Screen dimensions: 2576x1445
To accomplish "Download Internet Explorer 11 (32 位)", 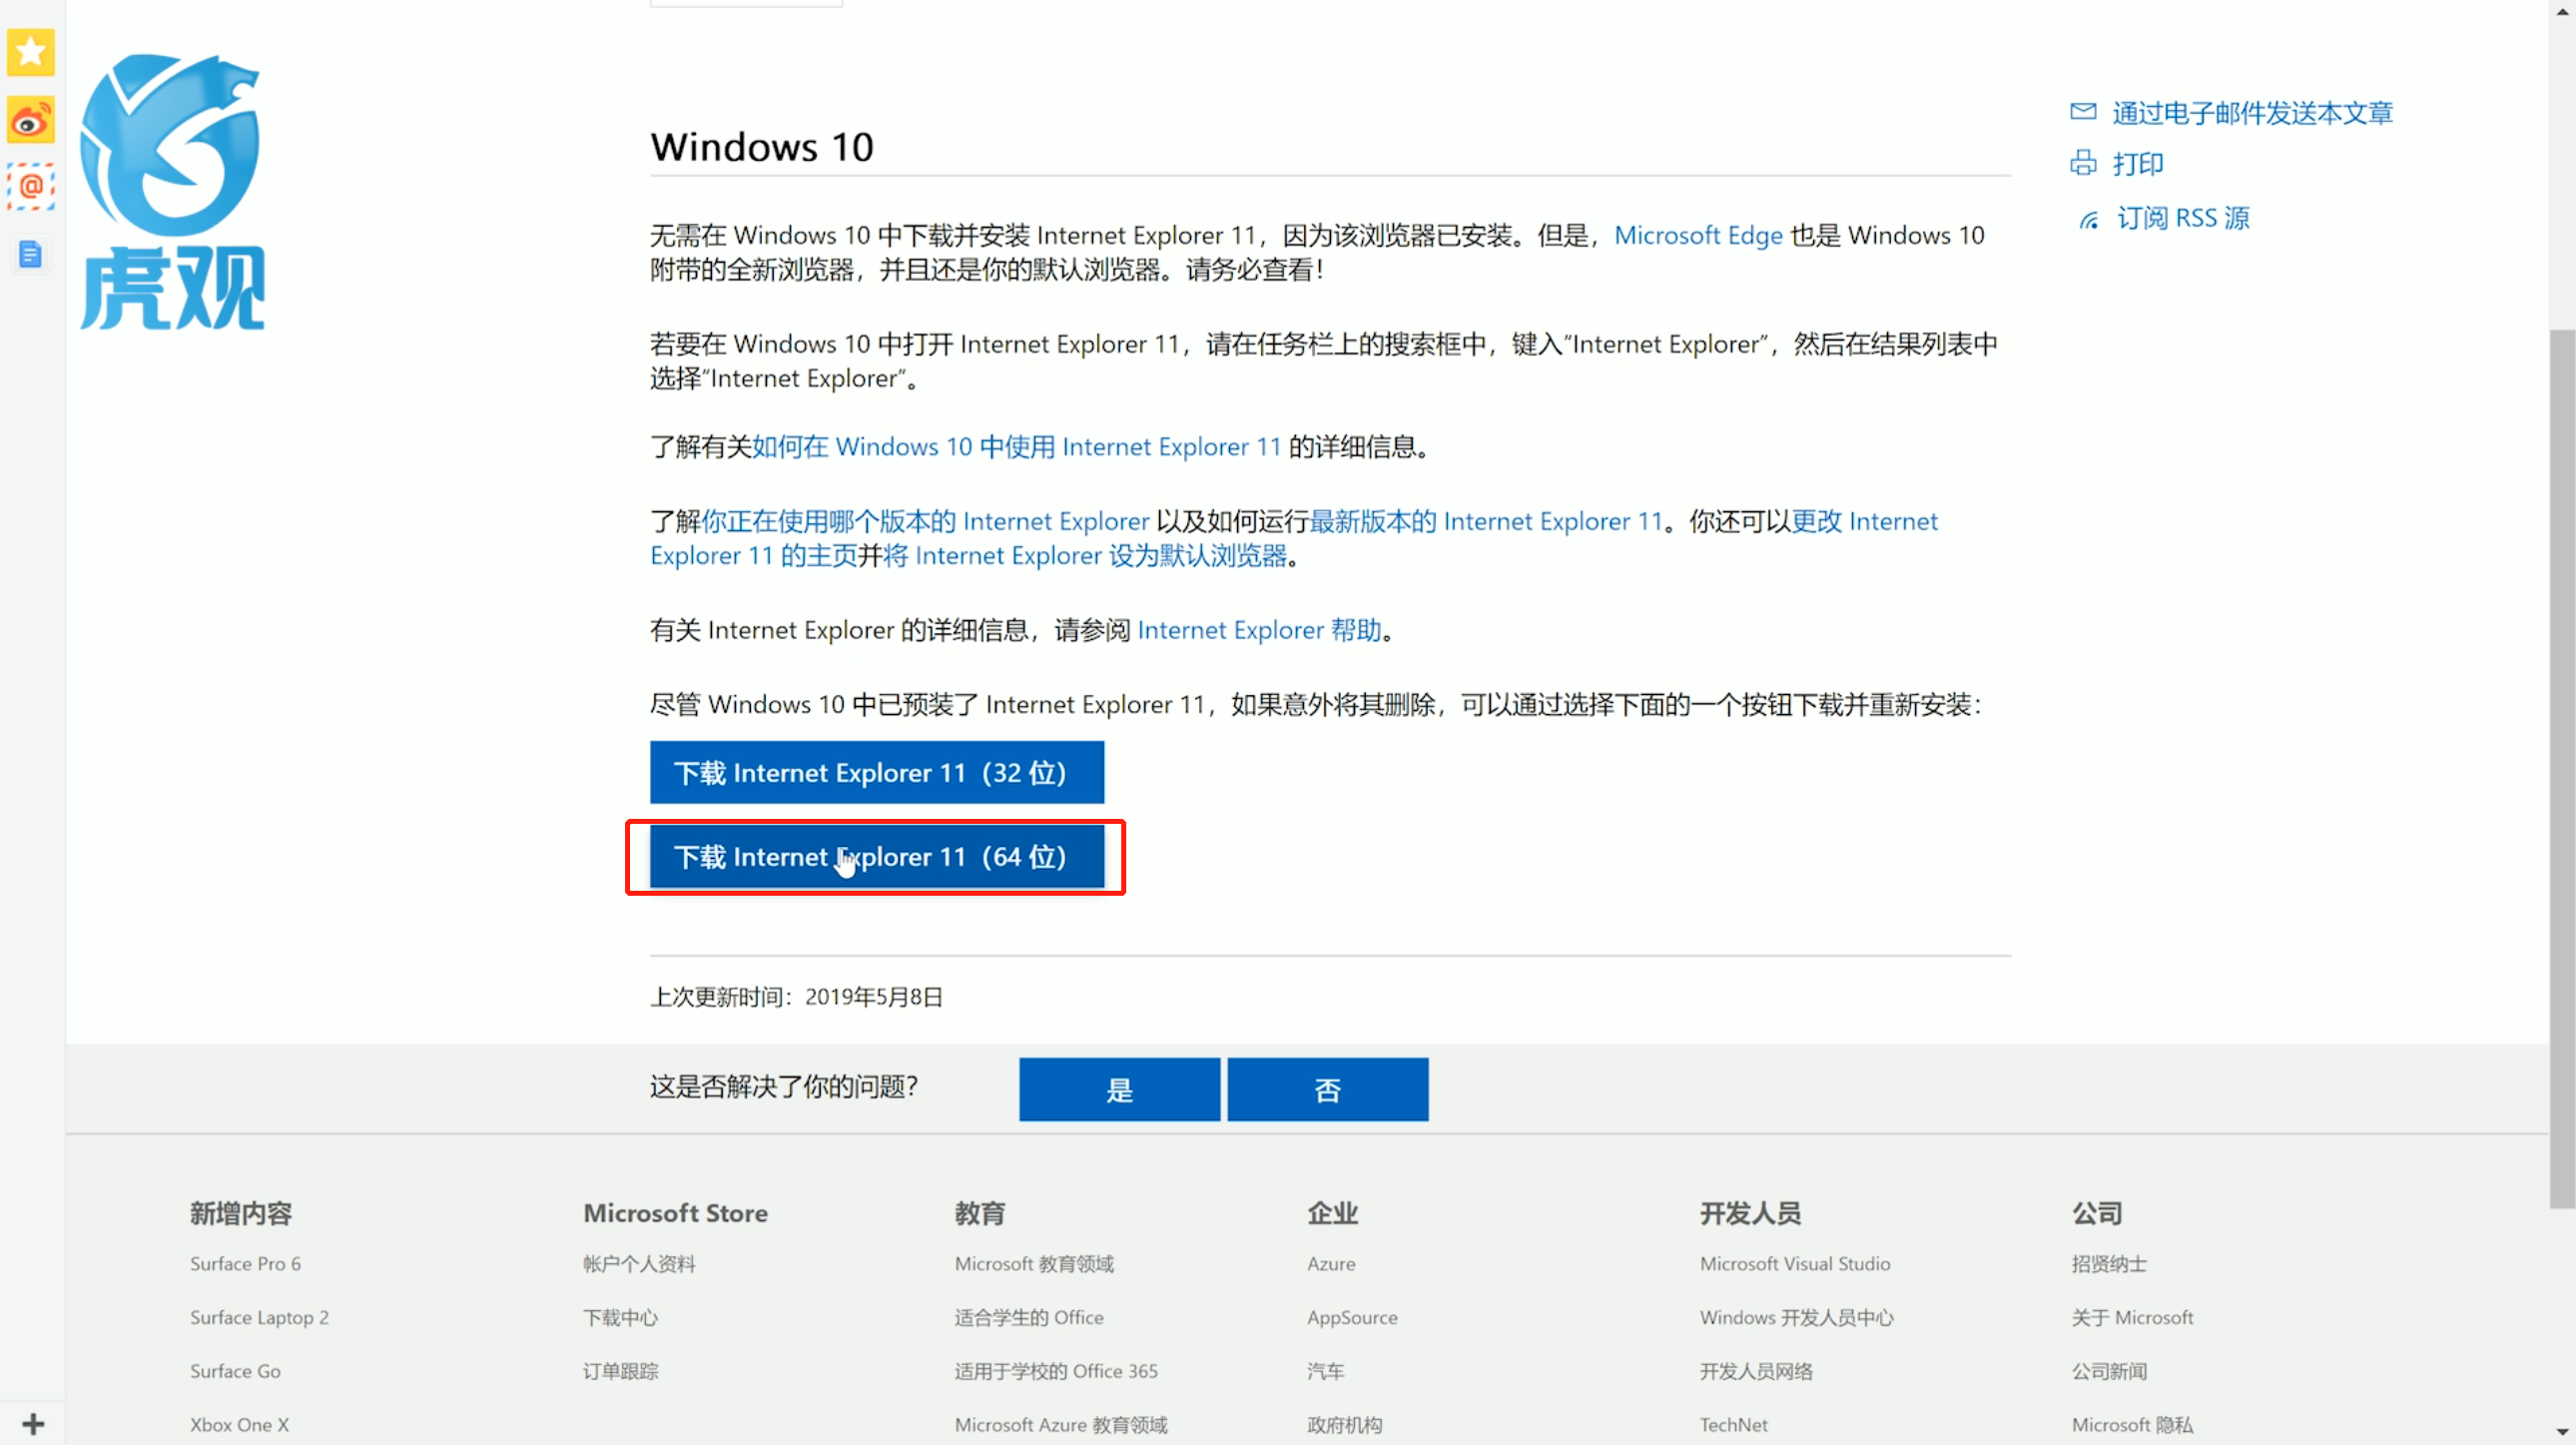I will tap(876, 772).
